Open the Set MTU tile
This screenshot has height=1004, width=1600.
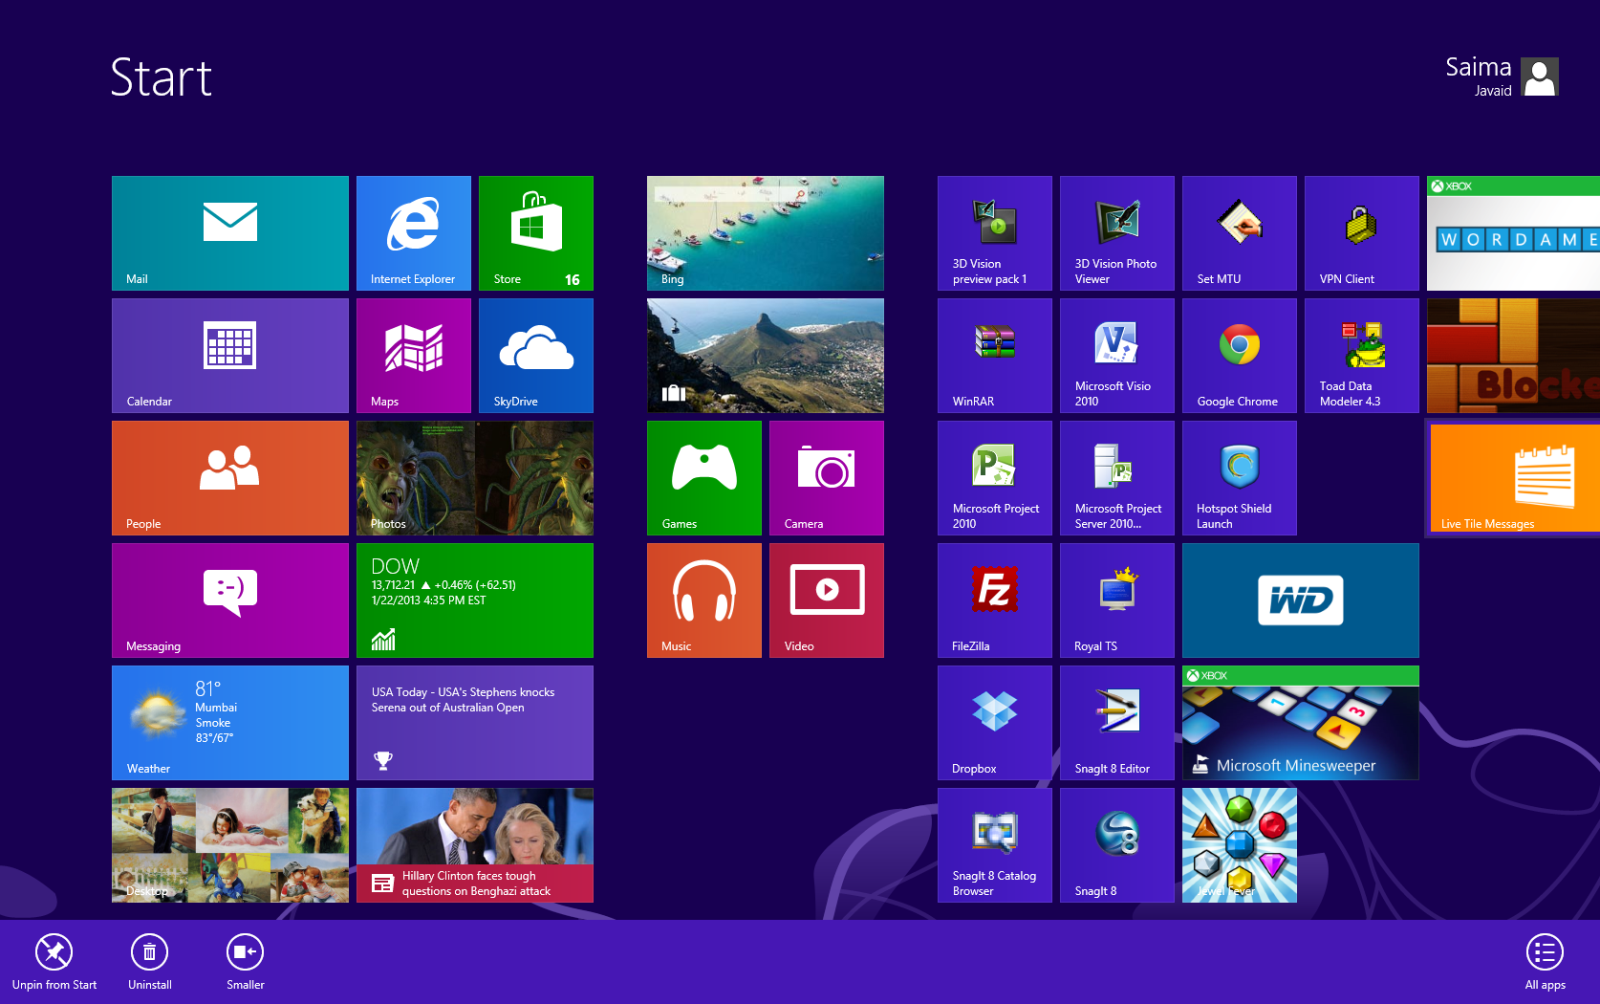[x=1239, y=233]
